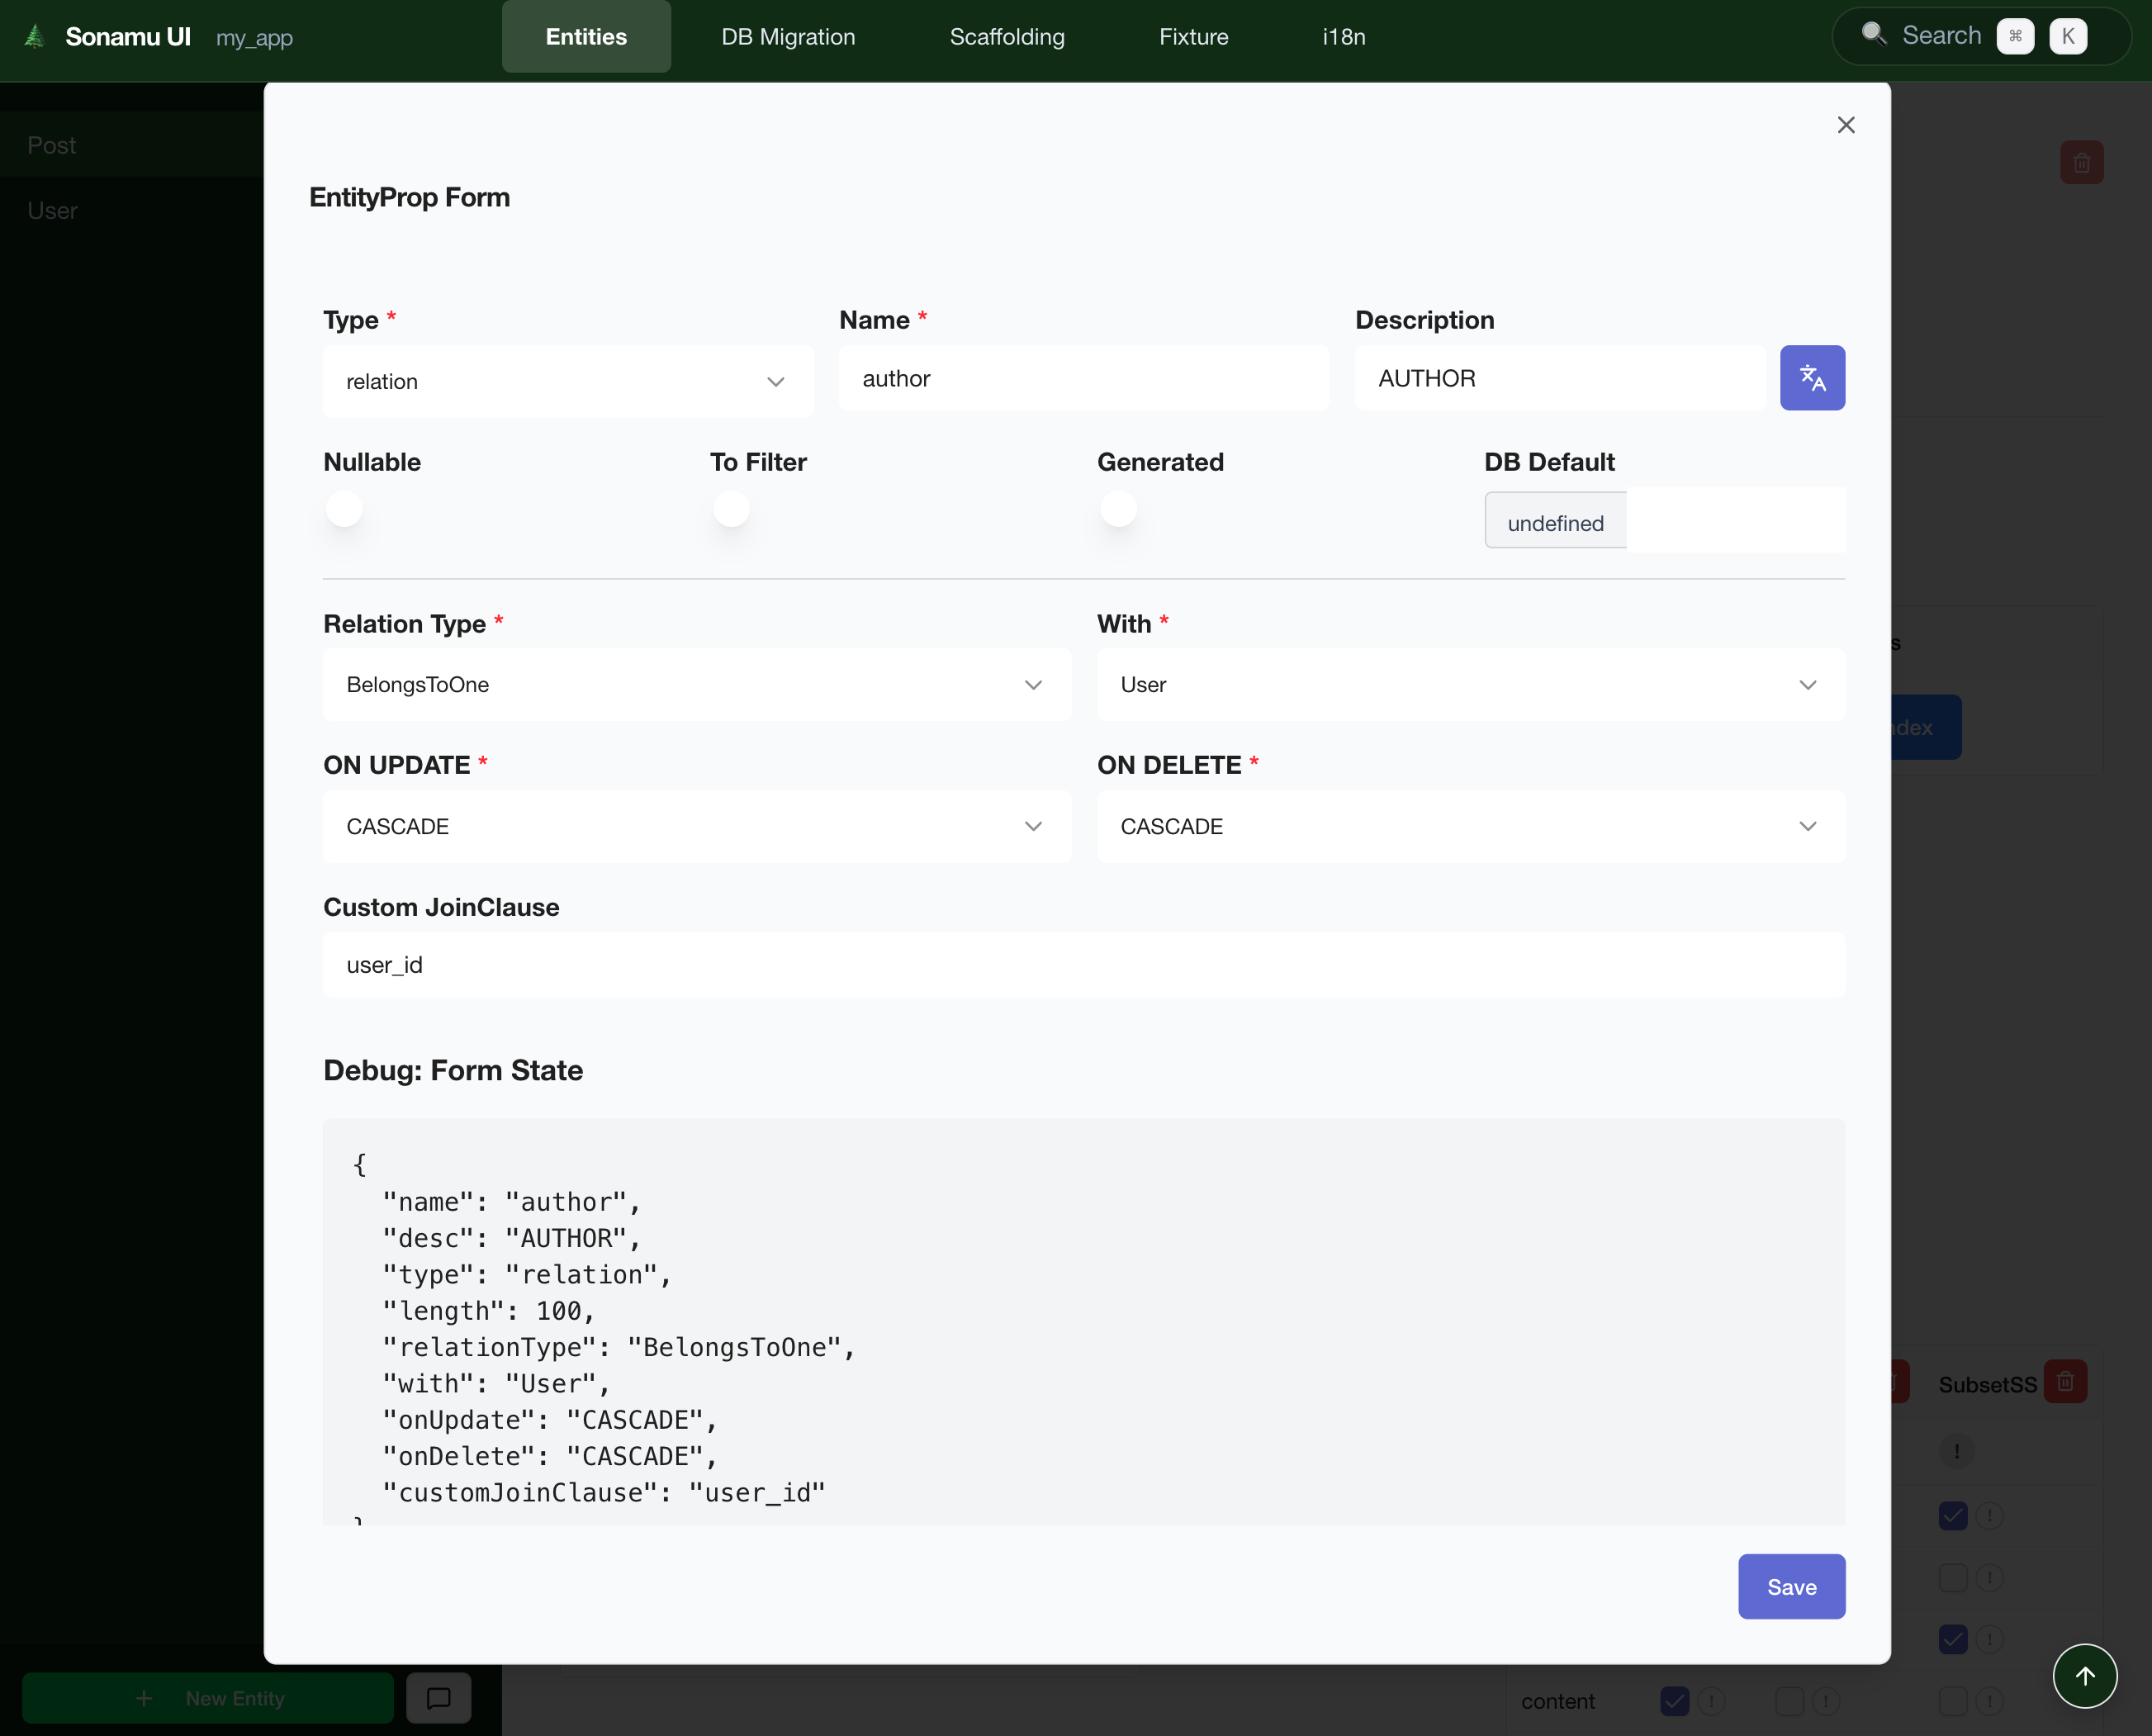
Task: Click the New Entity button
Action: click(208, 1697)
